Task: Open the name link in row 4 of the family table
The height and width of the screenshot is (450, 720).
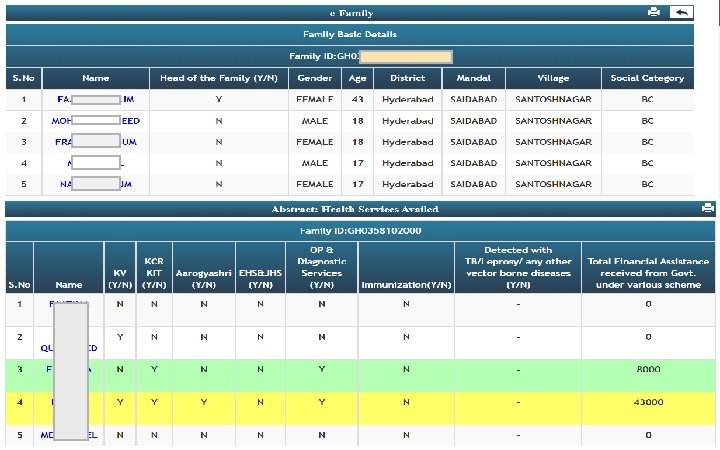Action: 96,163
